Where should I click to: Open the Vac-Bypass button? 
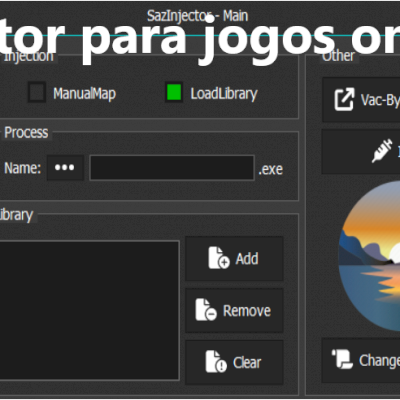pos(361,100)
